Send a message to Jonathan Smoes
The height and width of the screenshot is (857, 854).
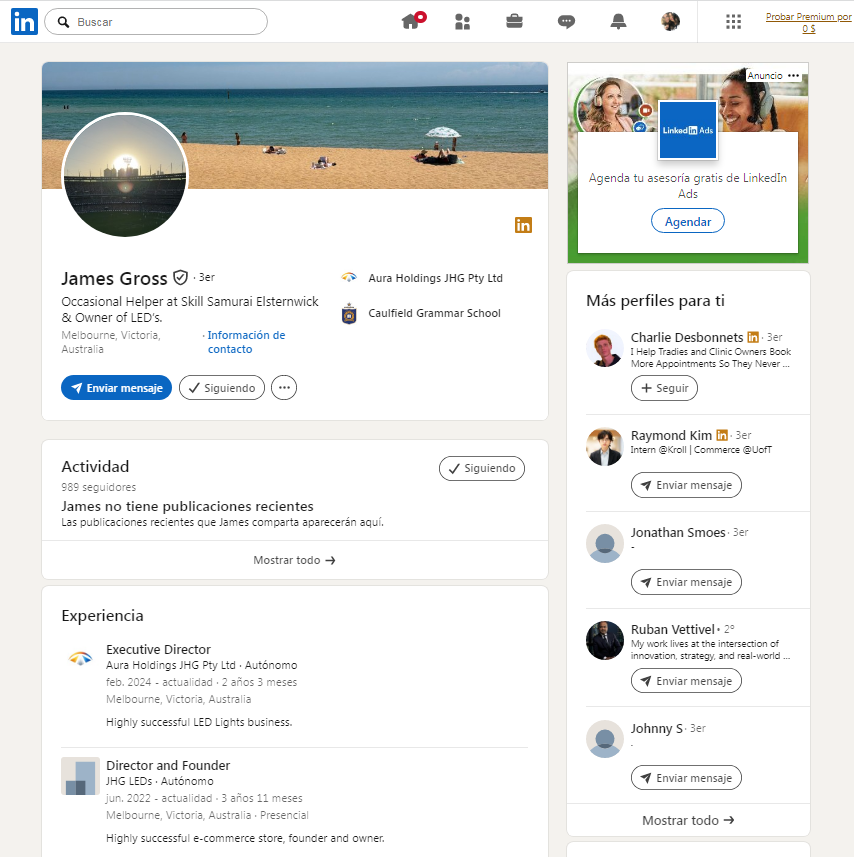(686, 582)
